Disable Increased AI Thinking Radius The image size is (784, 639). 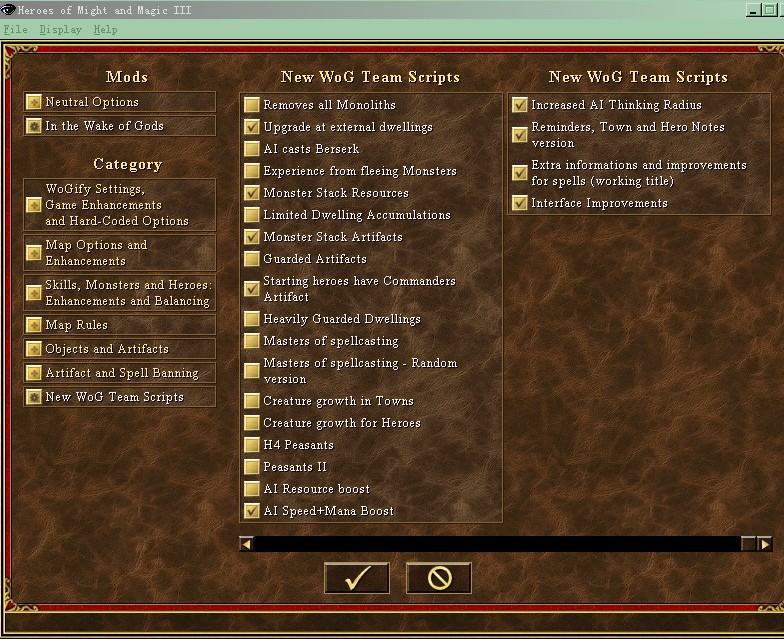tap(519, 105)
